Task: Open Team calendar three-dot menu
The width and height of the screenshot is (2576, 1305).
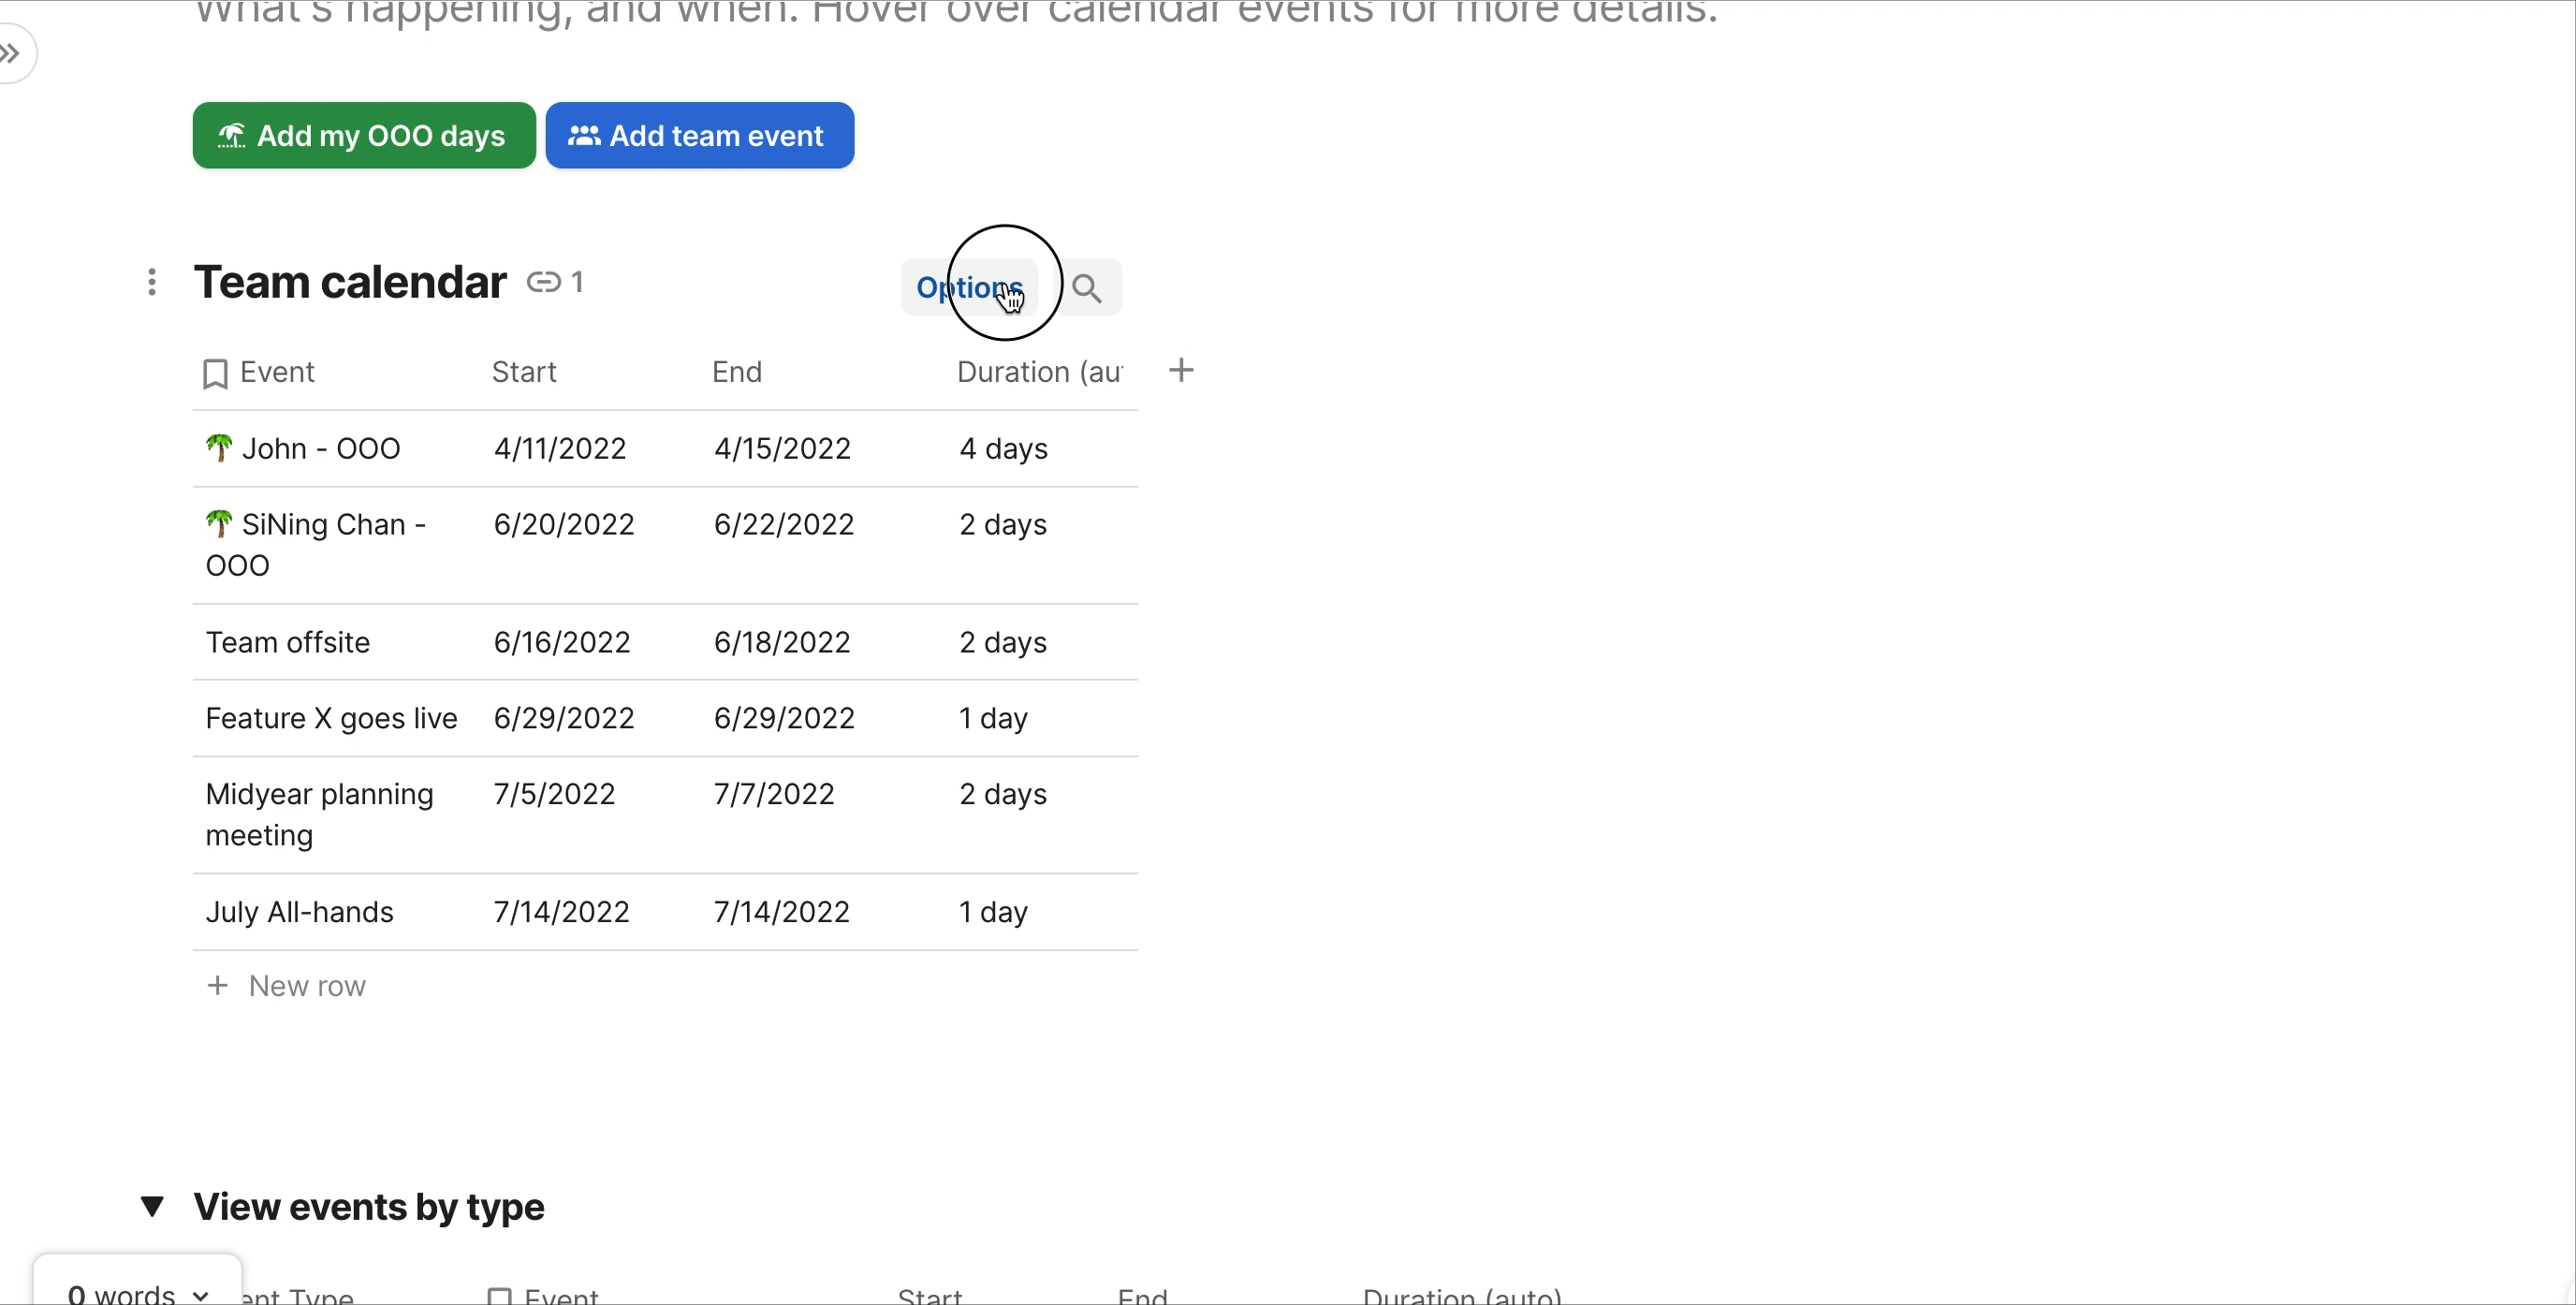Action: [152, 282]
